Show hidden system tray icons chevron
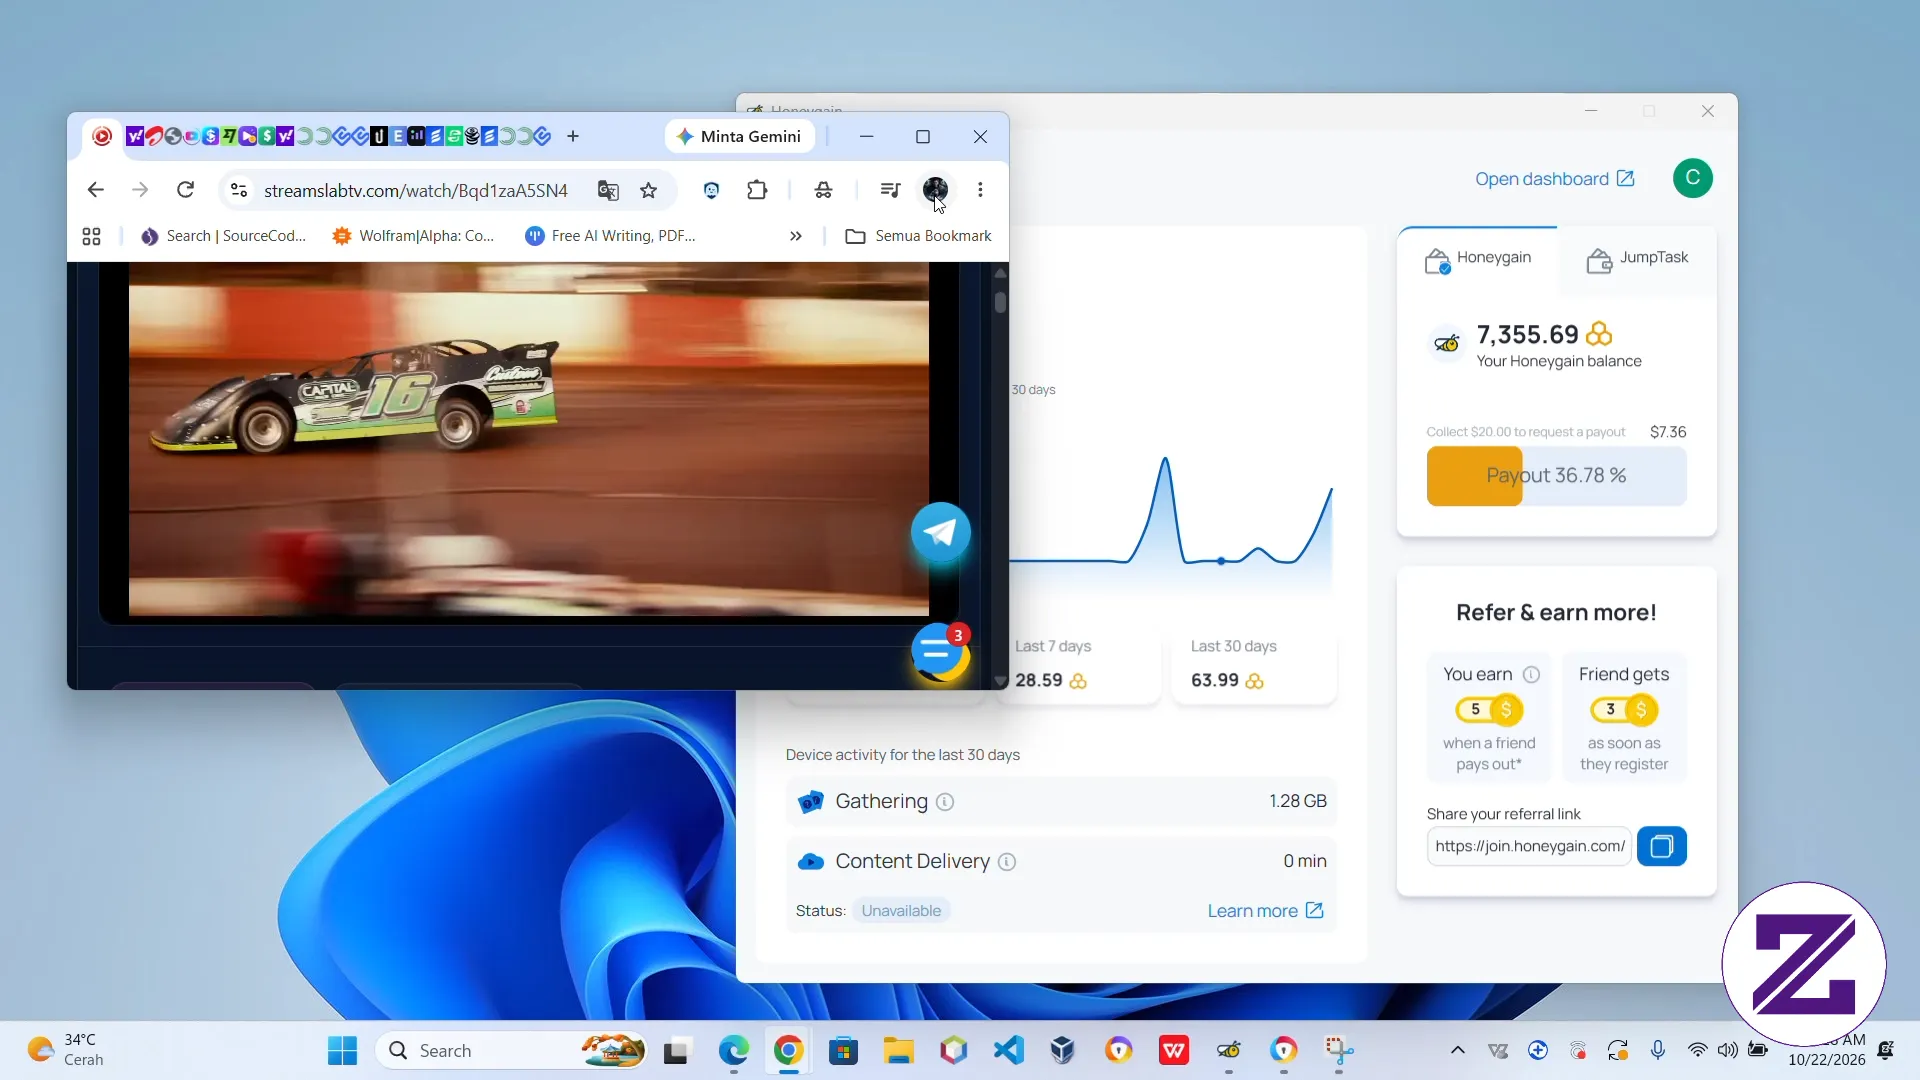Image resolution: width=1920 pixels, height=1080 pixels. (1457, 1050)
